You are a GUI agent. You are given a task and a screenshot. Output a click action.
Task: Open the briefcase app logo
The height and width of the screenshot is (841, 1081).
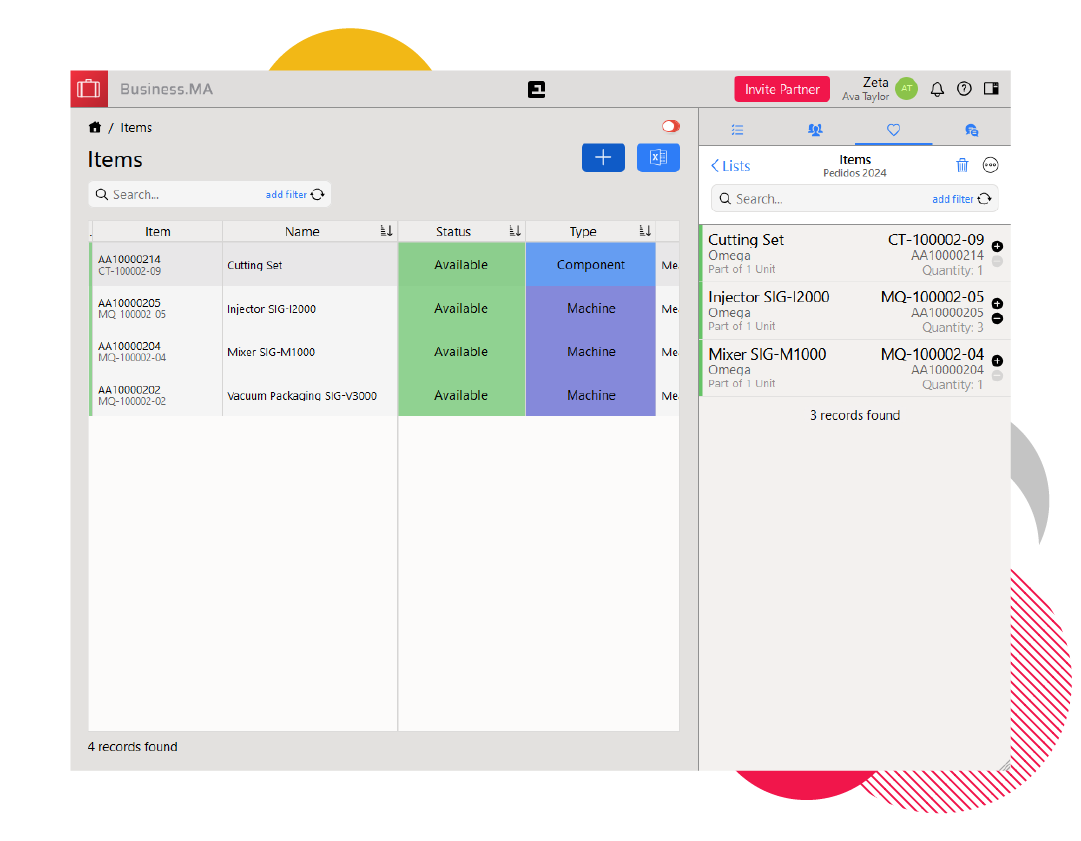pyautogui.click(x=89, y=89)
